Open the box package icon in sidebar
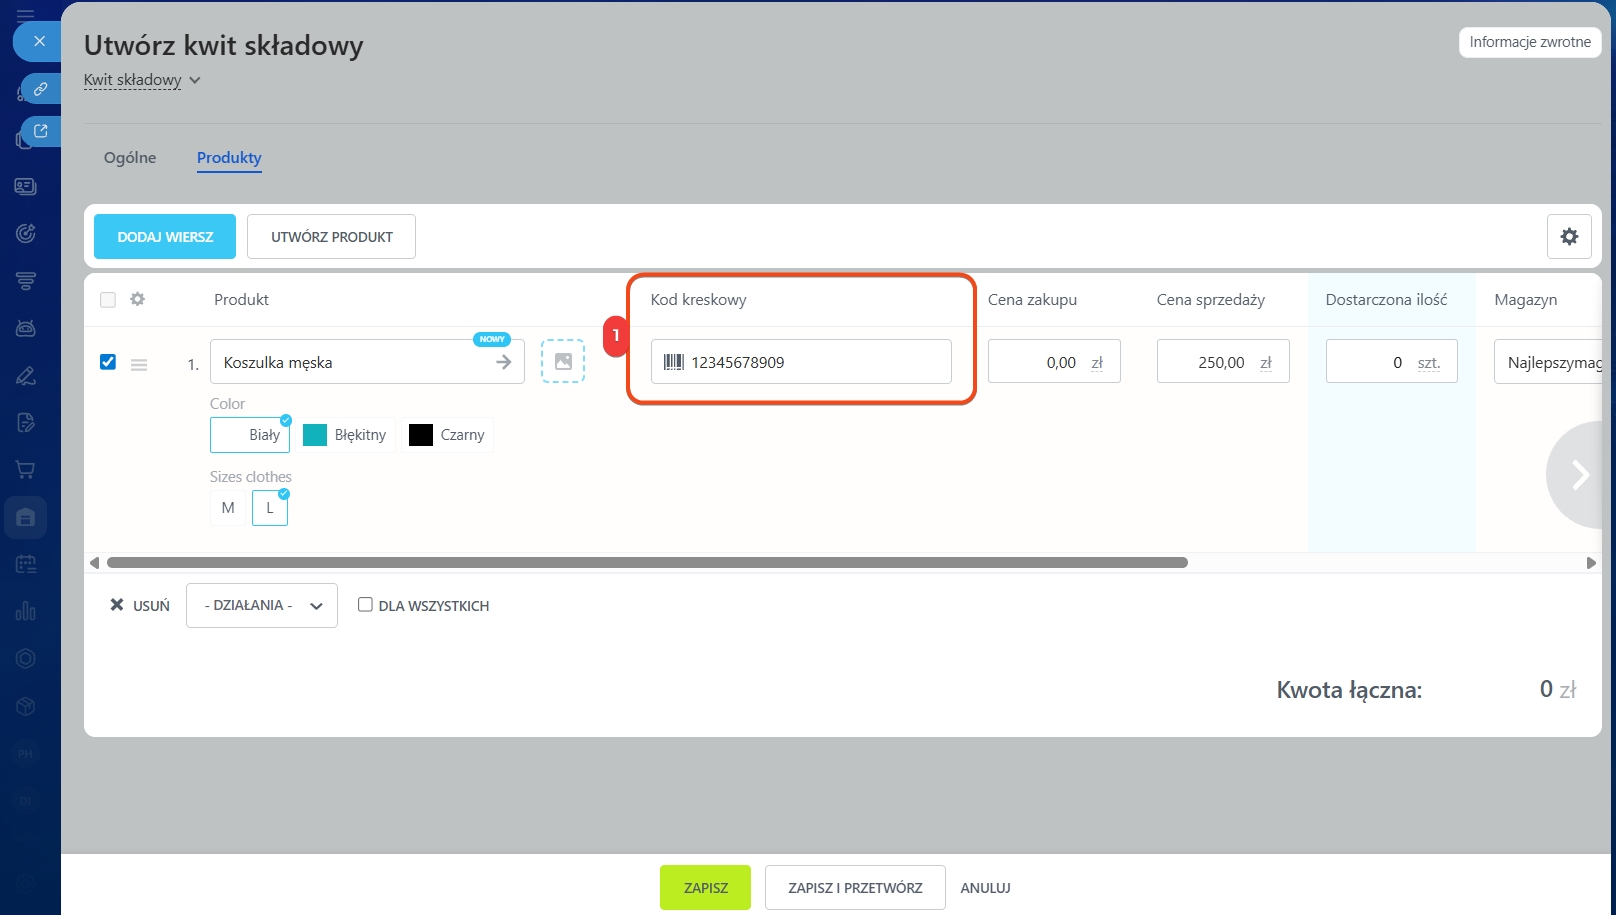Screen dimensions: 1616x915 point(26,706)
